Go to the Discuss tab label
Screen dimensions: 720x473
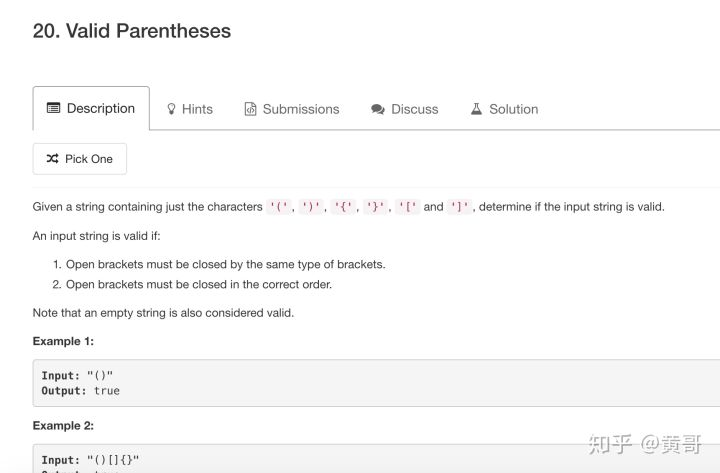(414, 109)
